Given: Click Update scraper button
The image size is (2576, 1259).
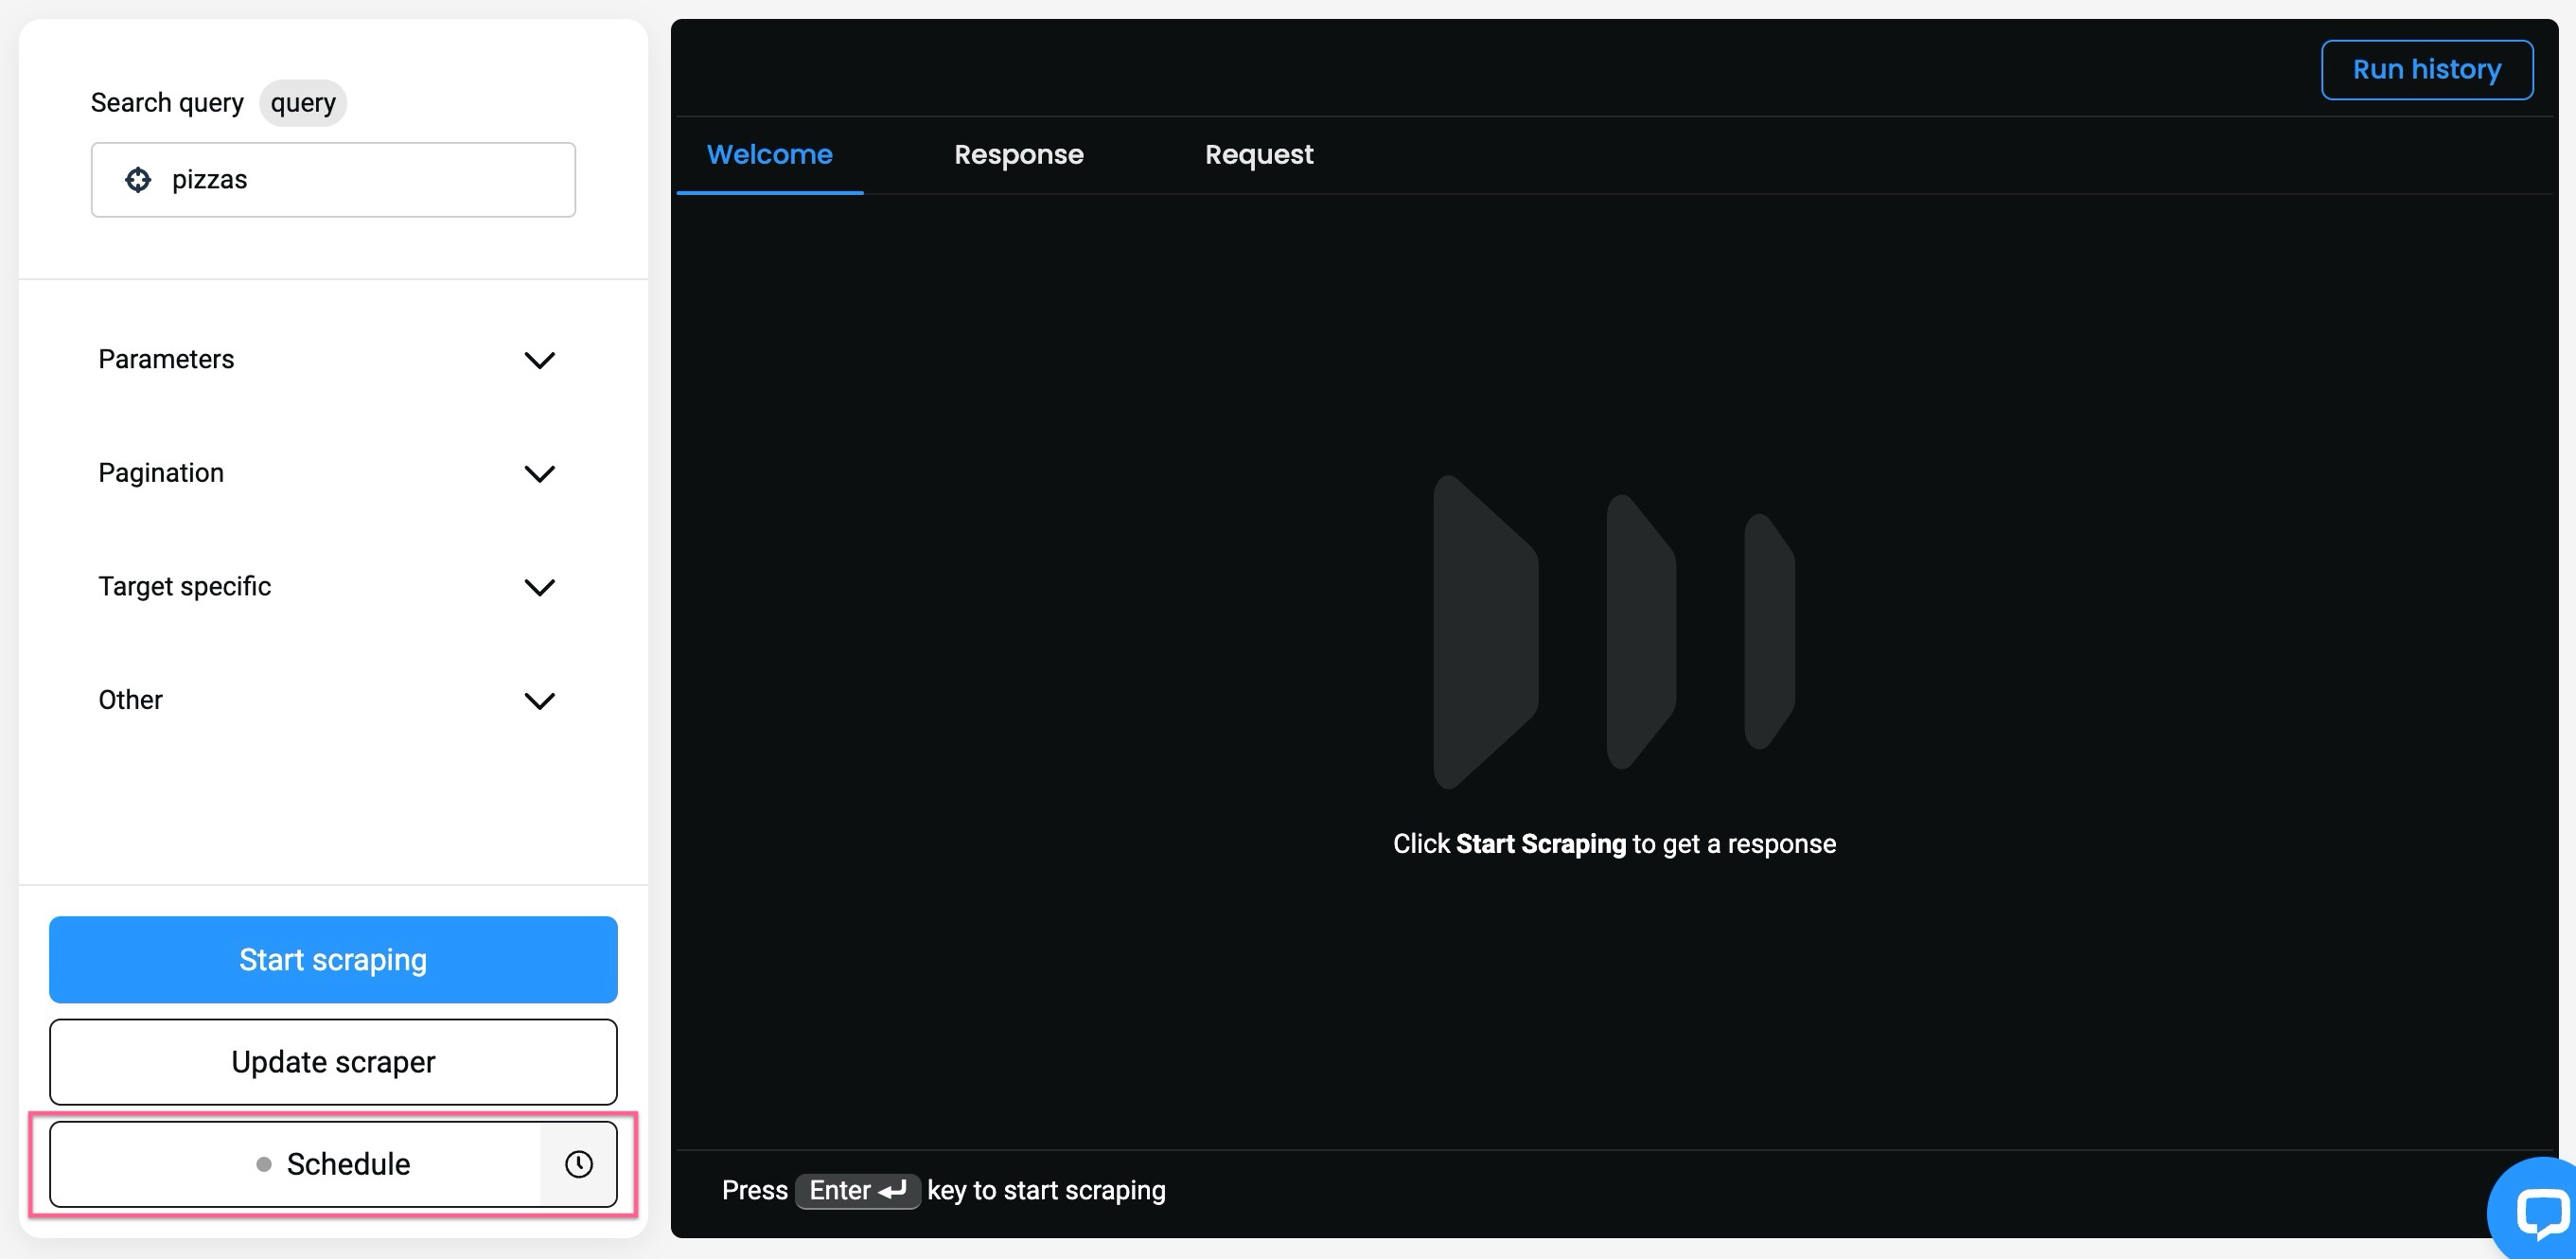Looking at the screenshot, I should (x=332, y=1060).
